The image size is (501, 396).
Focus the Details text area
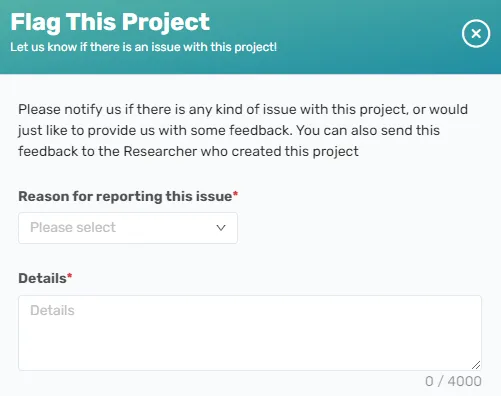(250, 333)
